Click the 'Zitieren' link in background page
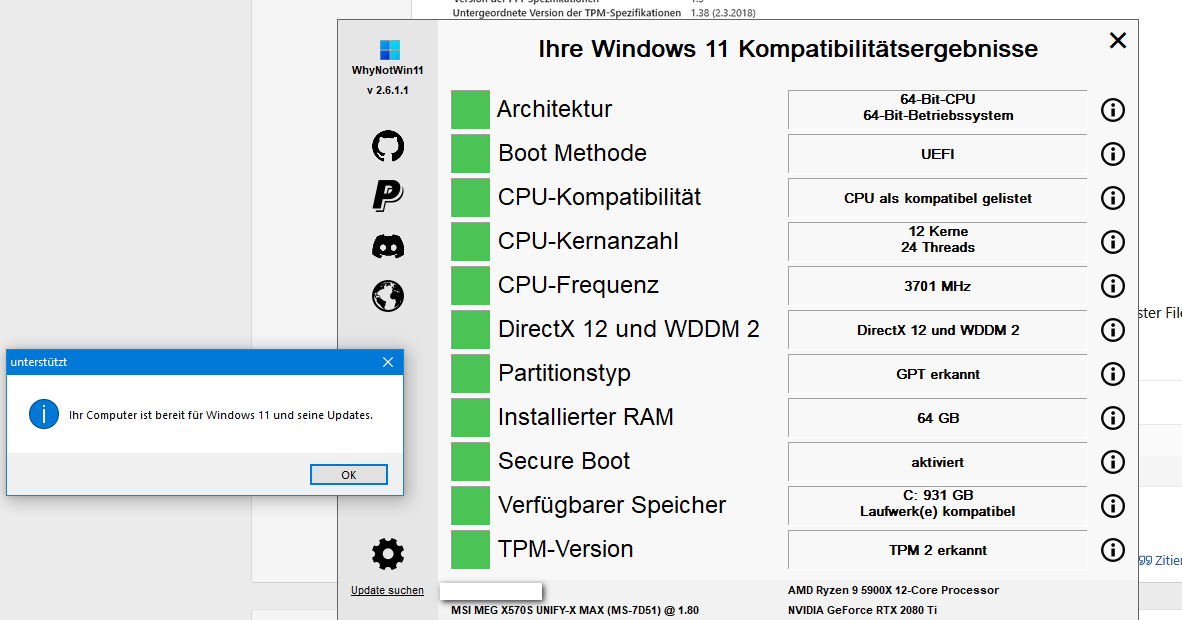The height and width of the screenshot is (620, 1182). pos(1161,560)
